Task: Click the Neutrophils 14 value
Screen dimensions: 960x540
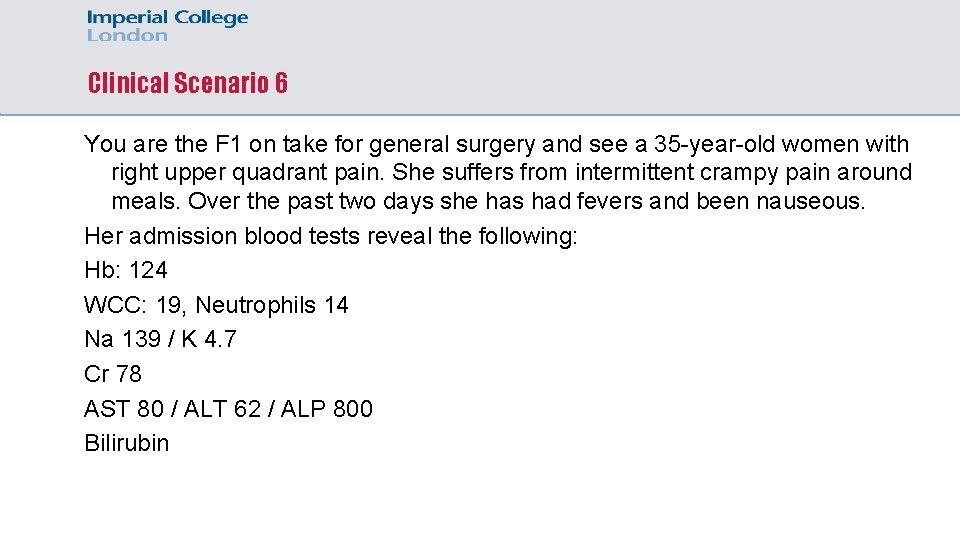Action: coord(272,305)
